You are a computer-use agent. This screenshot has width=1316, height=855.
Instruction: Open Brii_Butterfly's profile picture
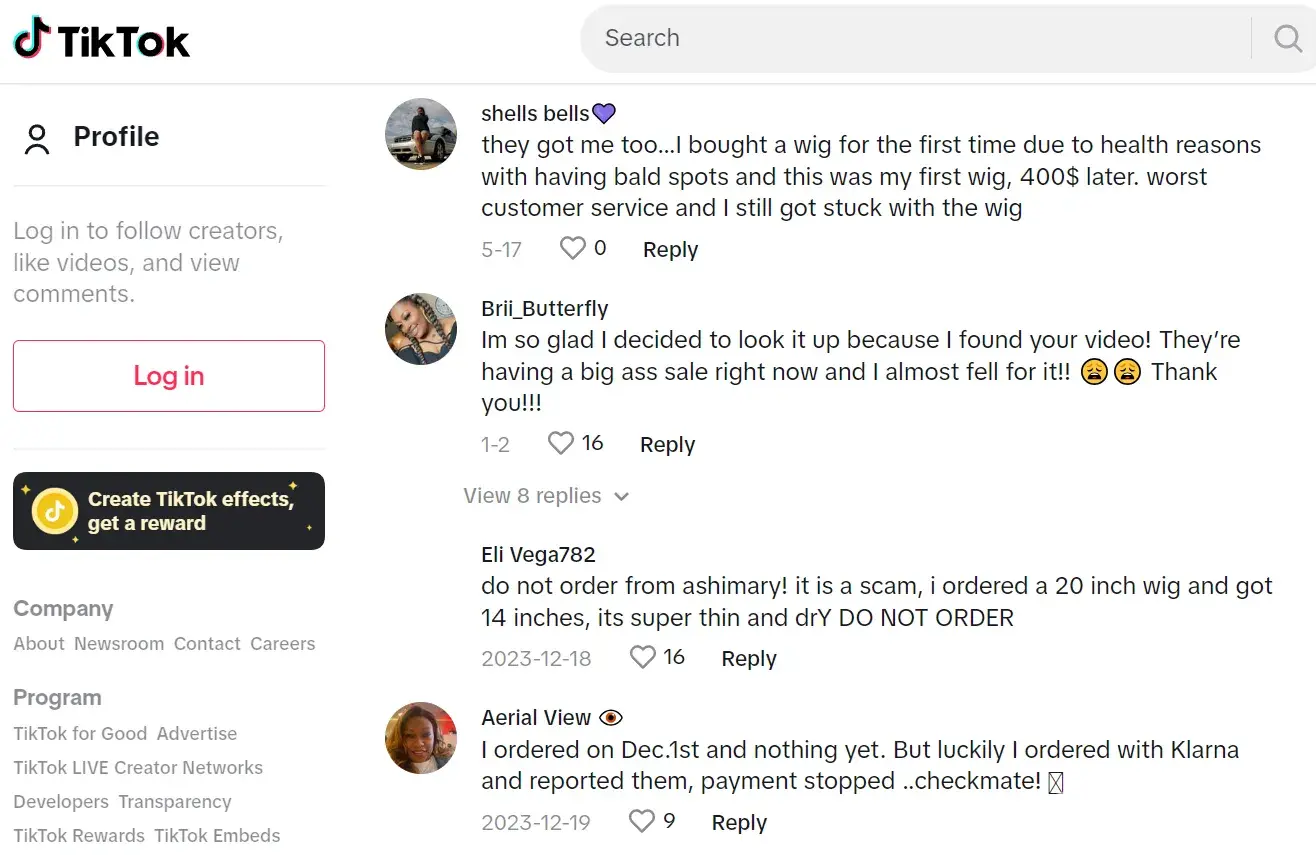coord(421,329)
